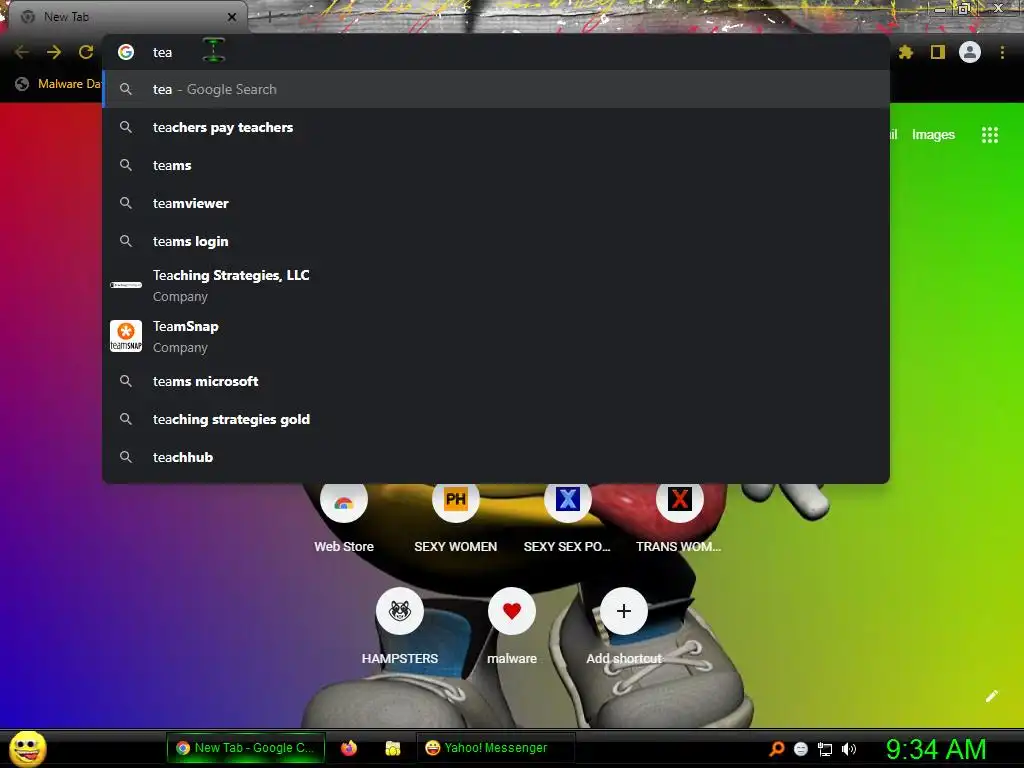Click the Images link
The image size is (1024, 768).
coord(933,135)
